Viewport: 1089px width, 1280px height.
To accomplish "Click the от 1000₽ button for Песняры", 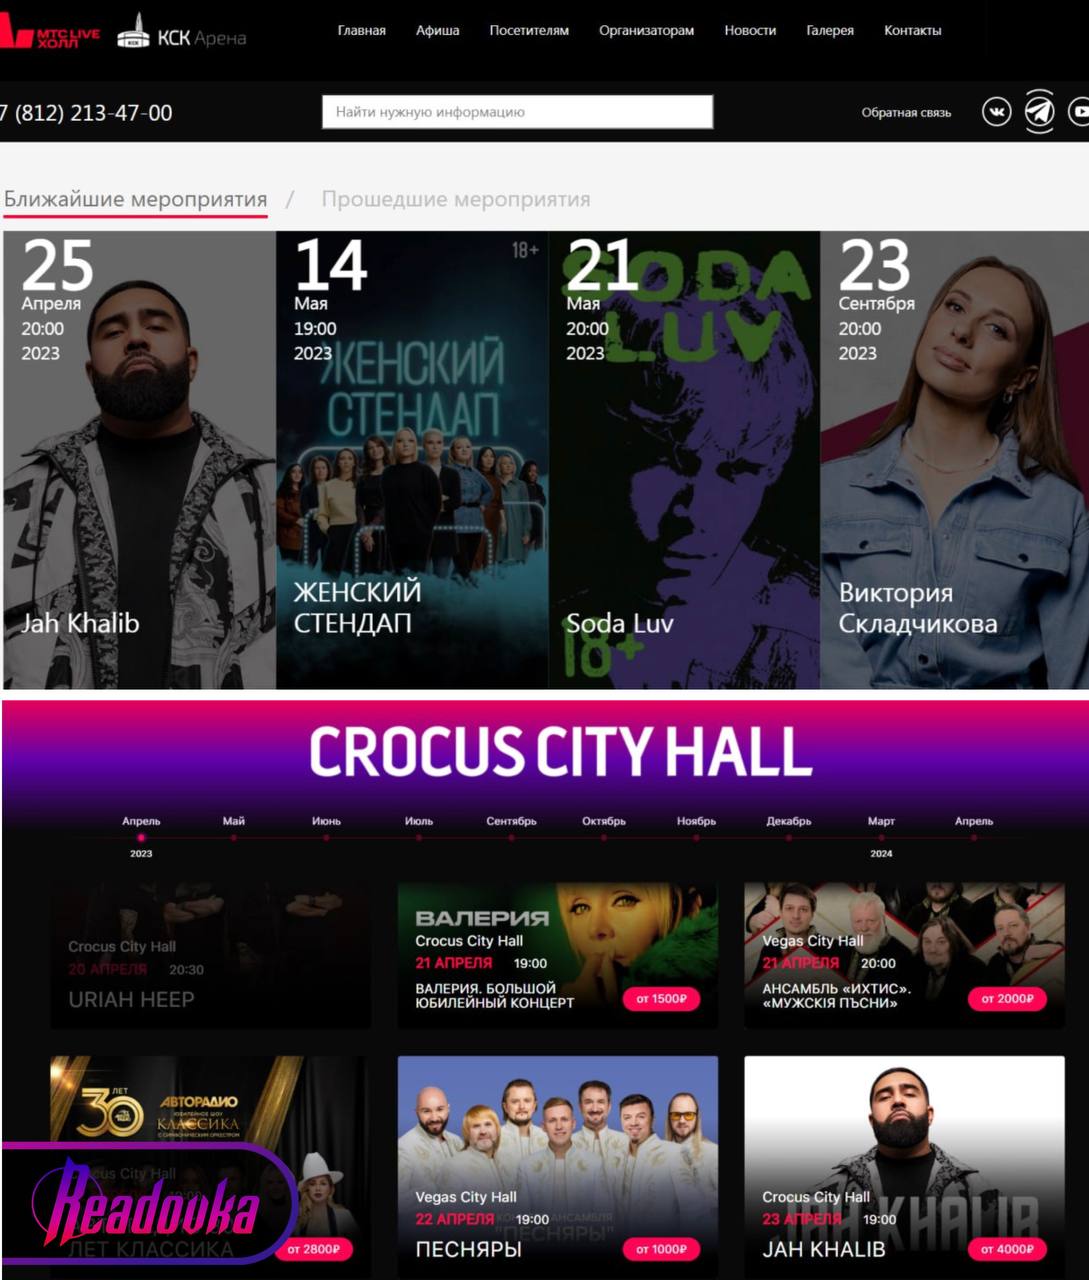I will pyautogui.click(x=662, y=1249).
